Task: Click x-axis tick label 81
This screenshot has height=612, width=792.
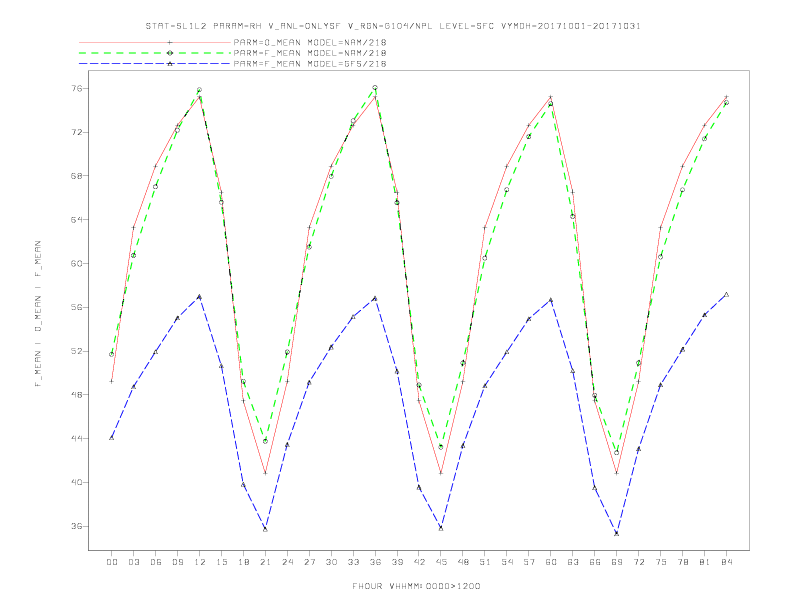Action: click(705, 562)
